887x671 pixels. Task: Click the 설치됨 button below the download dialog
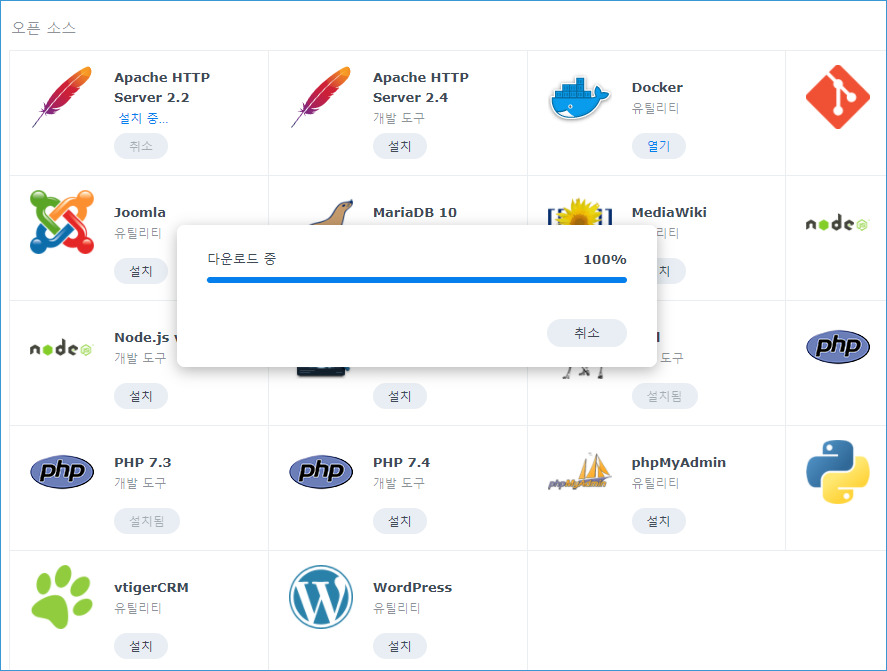[664, 396]
